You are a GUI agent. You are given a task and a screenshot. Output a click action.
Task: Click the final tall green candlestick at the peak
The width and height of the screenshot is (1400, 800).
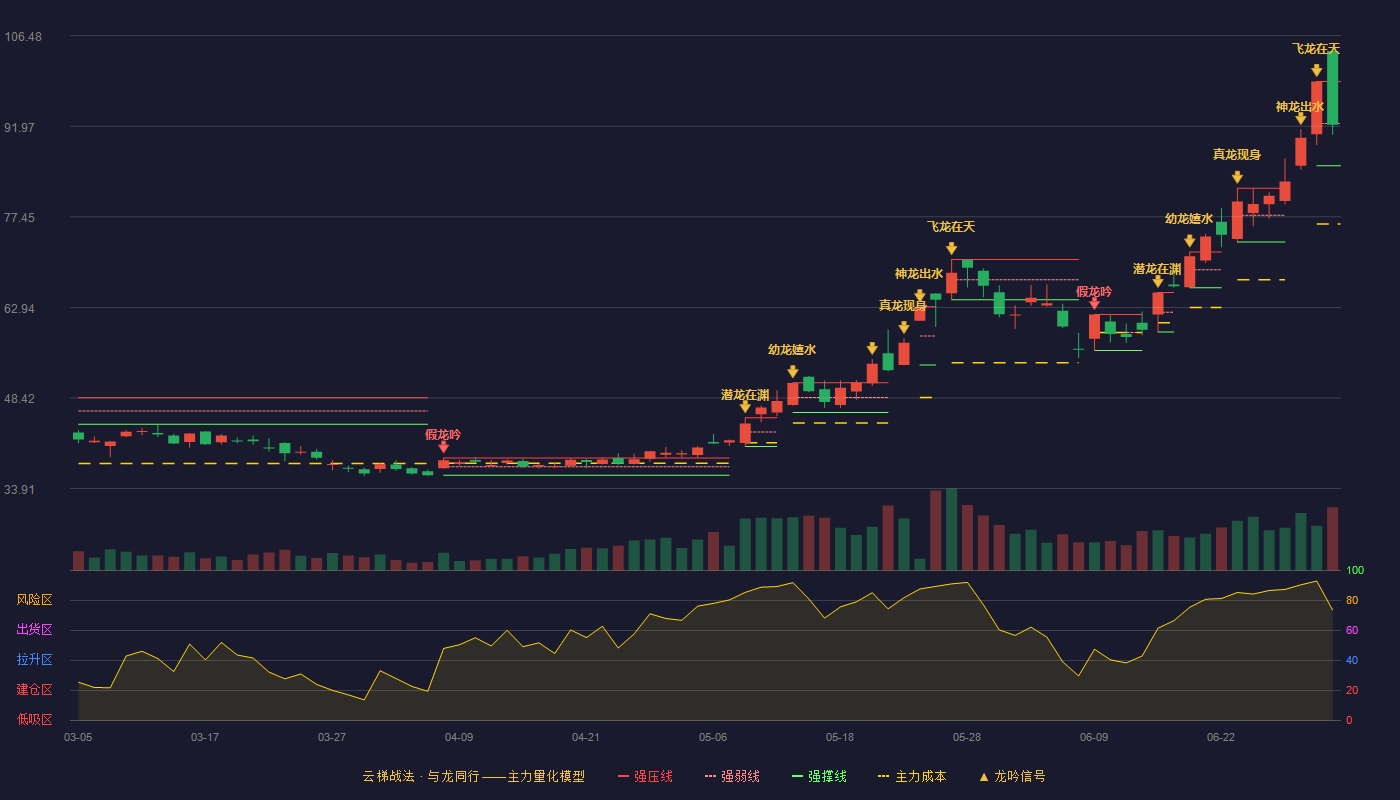coord(1333,87)
